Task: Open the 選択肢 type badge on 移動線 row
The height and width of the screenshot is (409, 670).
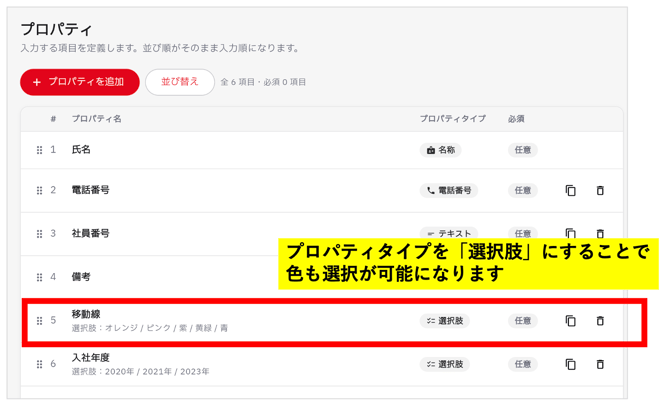Action: coord(444,321)
